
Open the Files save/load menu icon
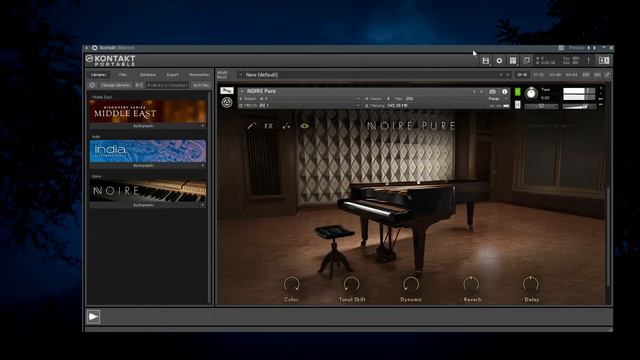coord(485,61)
